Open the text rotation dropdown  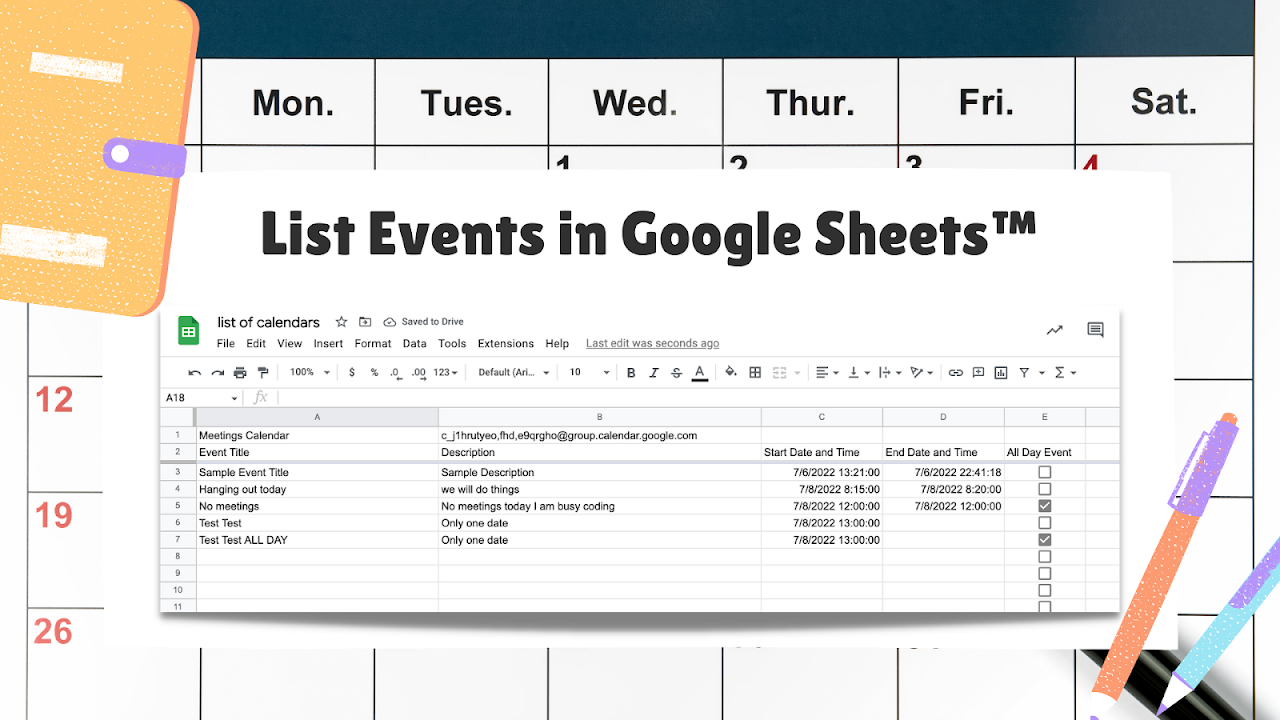coord(922,373)
